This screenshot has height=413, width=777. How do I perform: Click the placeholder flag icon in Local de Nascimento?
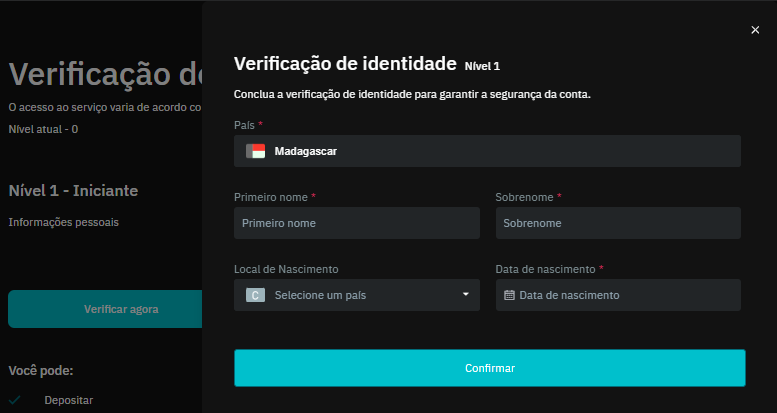[x=256, y=295]
